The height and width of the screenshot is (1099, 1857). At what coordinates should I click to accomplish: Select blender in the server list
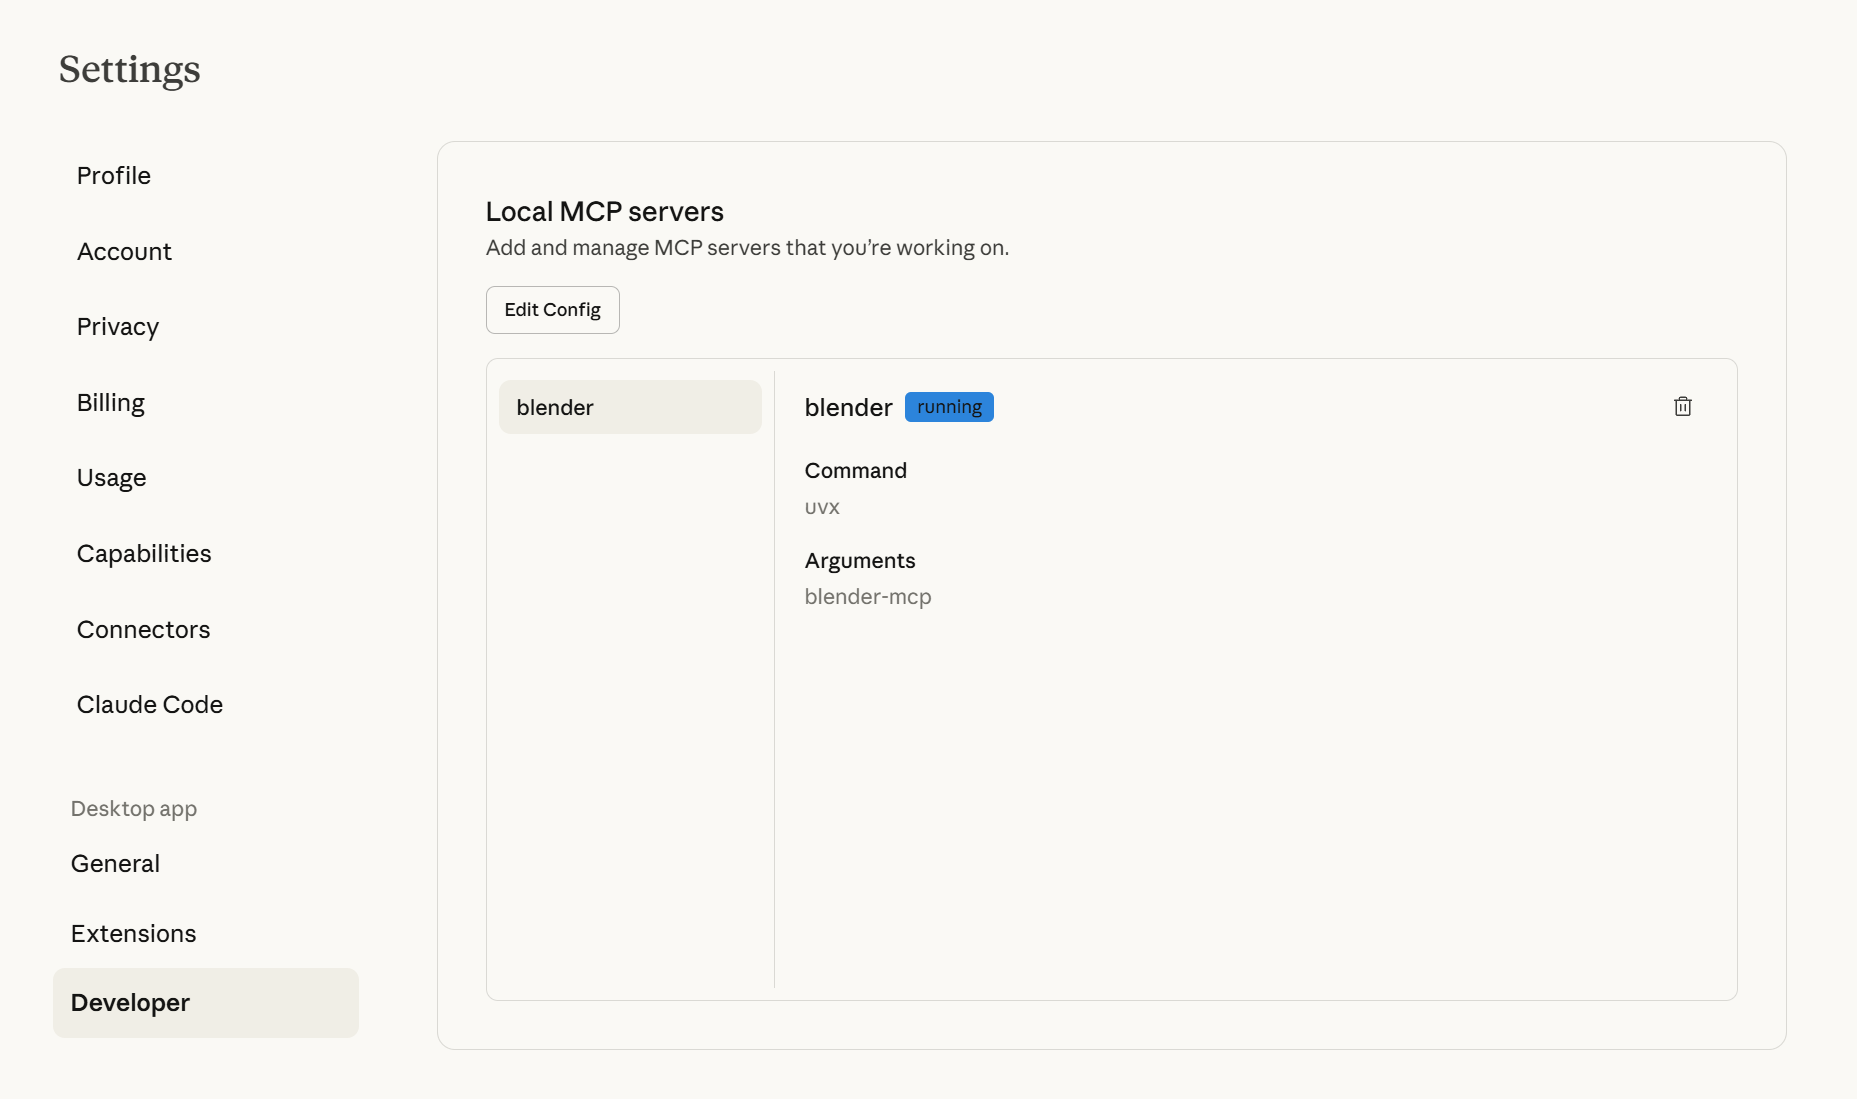point(630,407)
